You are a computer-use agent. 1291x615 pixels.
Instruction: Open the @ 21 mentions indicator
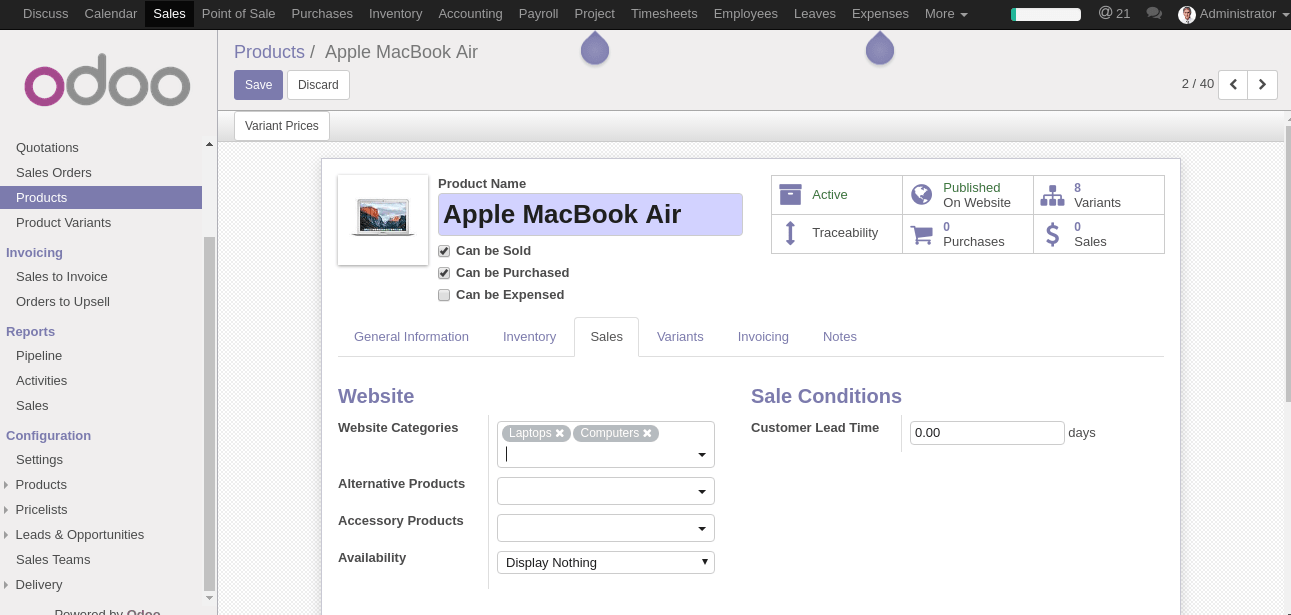[1114, 13]
